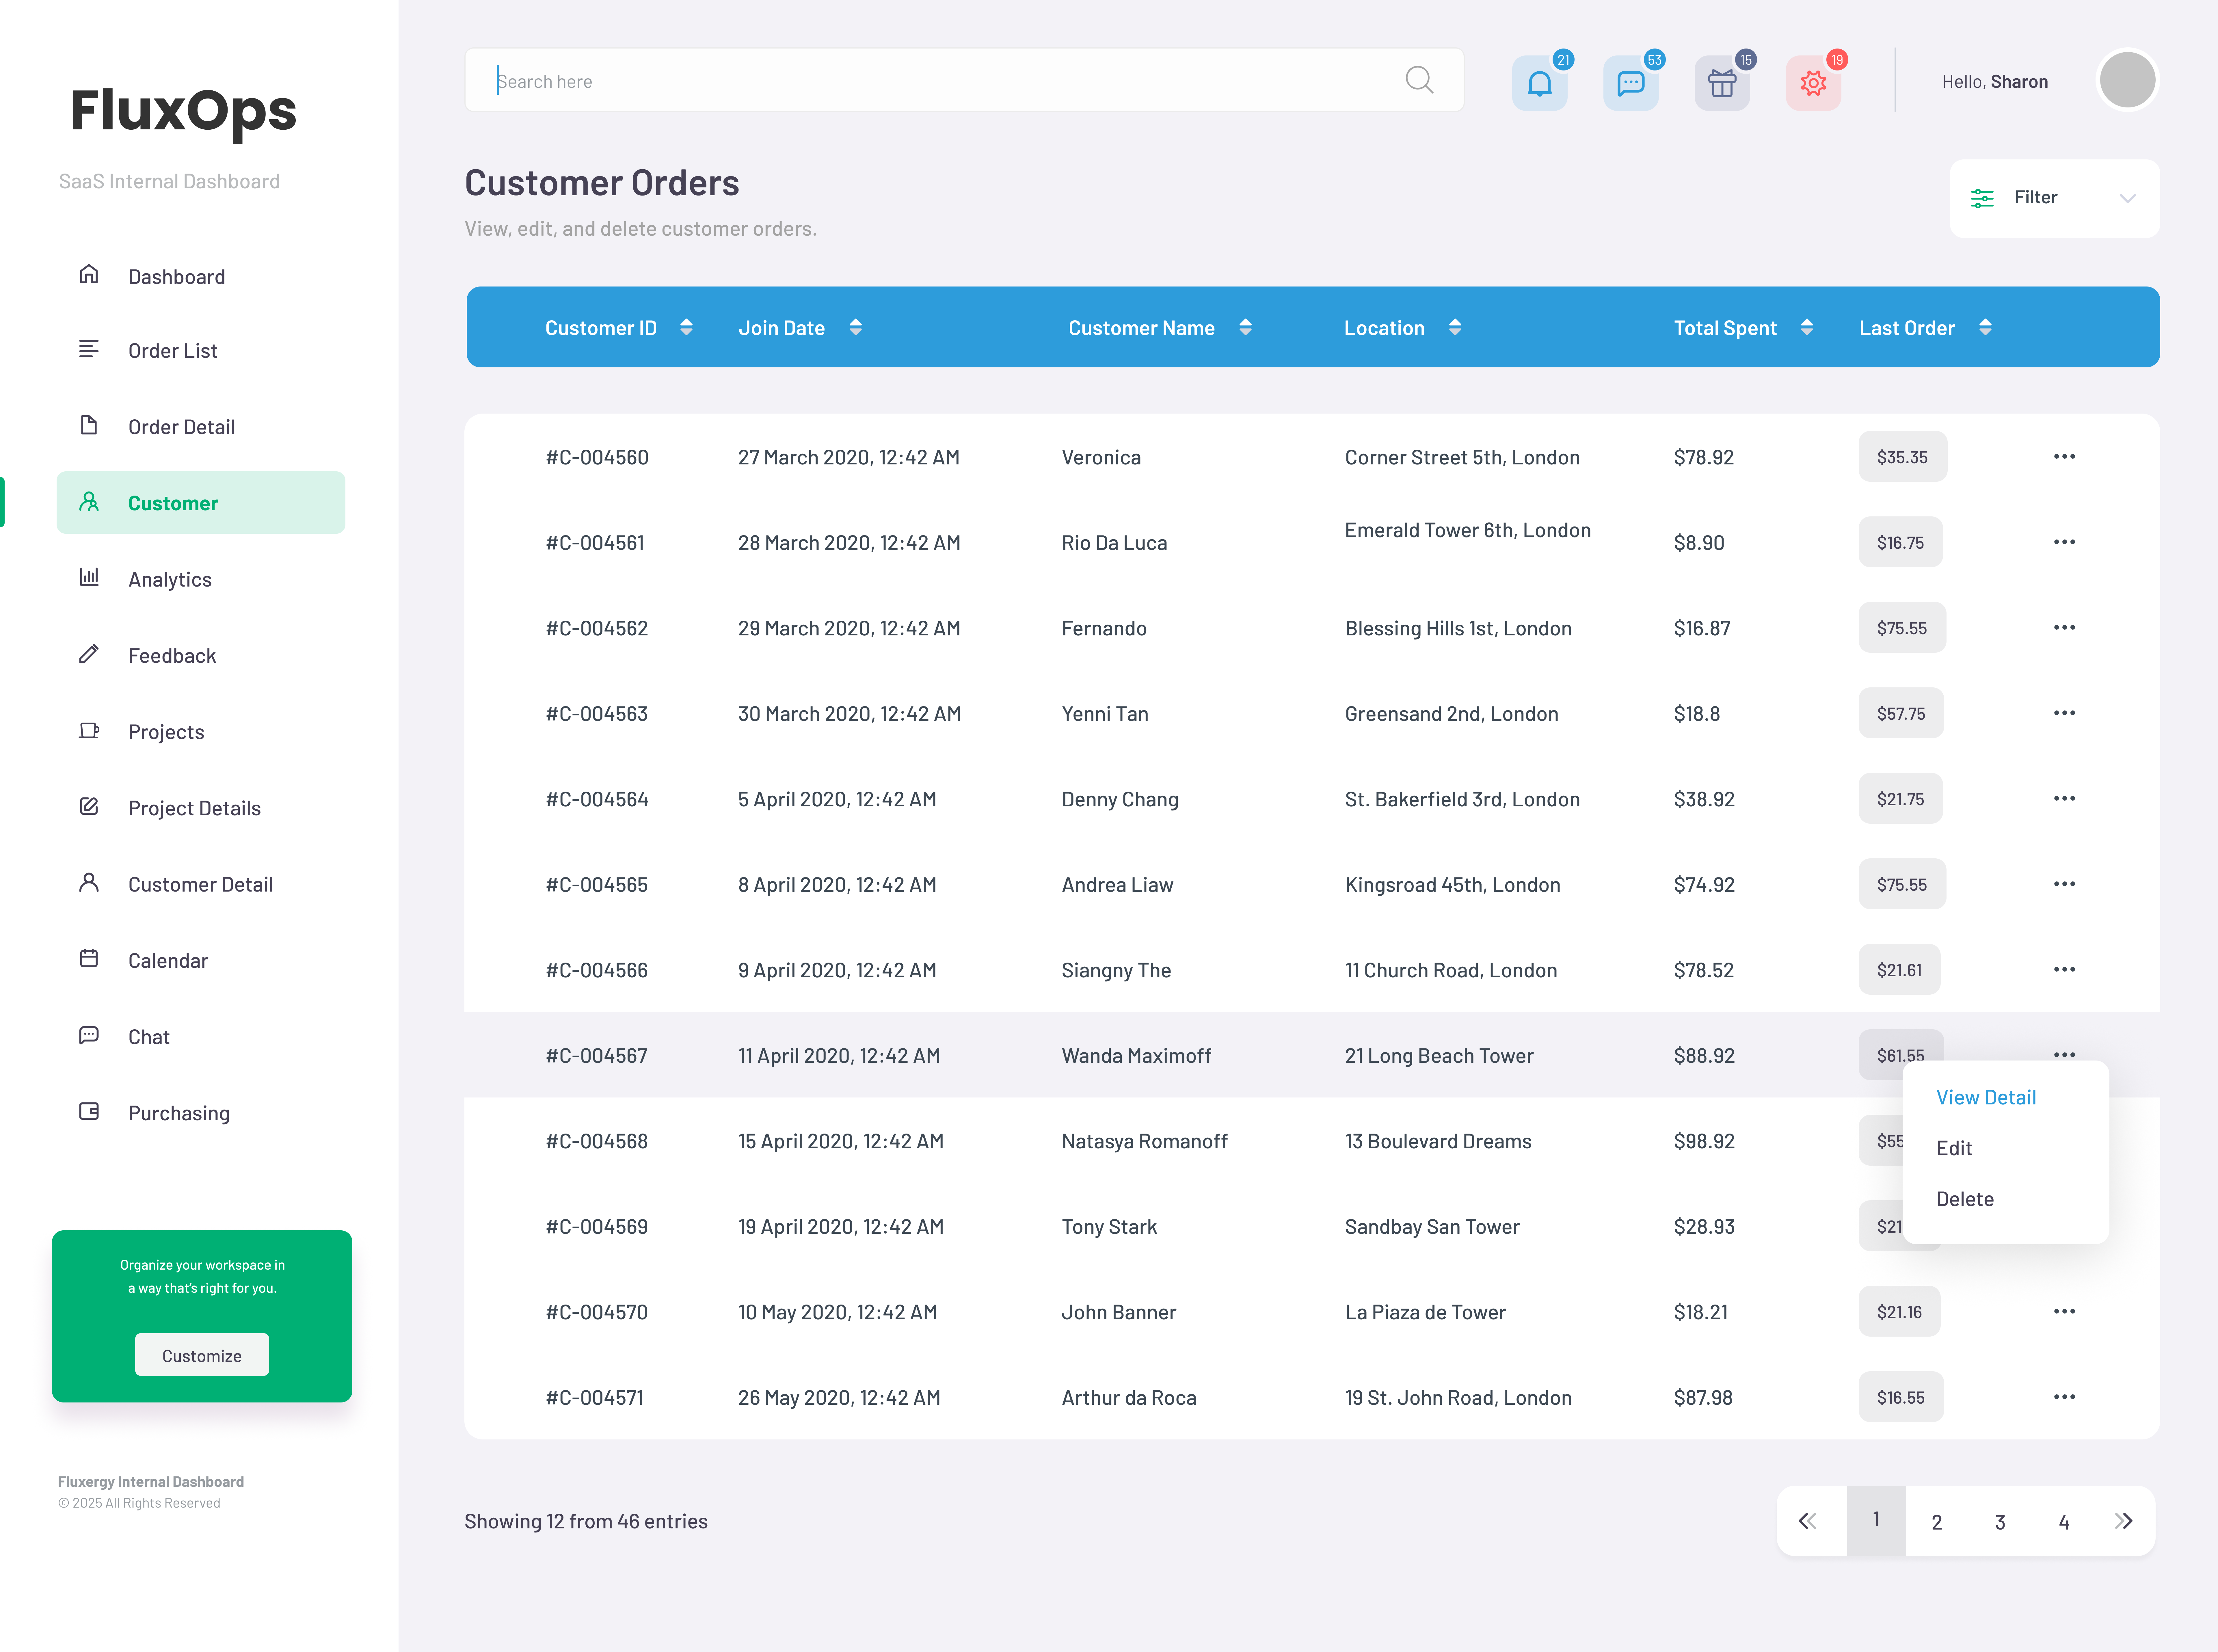Click the notification bell icon
This screenshot has height=1652, width=2218.
[x=1539, y=83]
